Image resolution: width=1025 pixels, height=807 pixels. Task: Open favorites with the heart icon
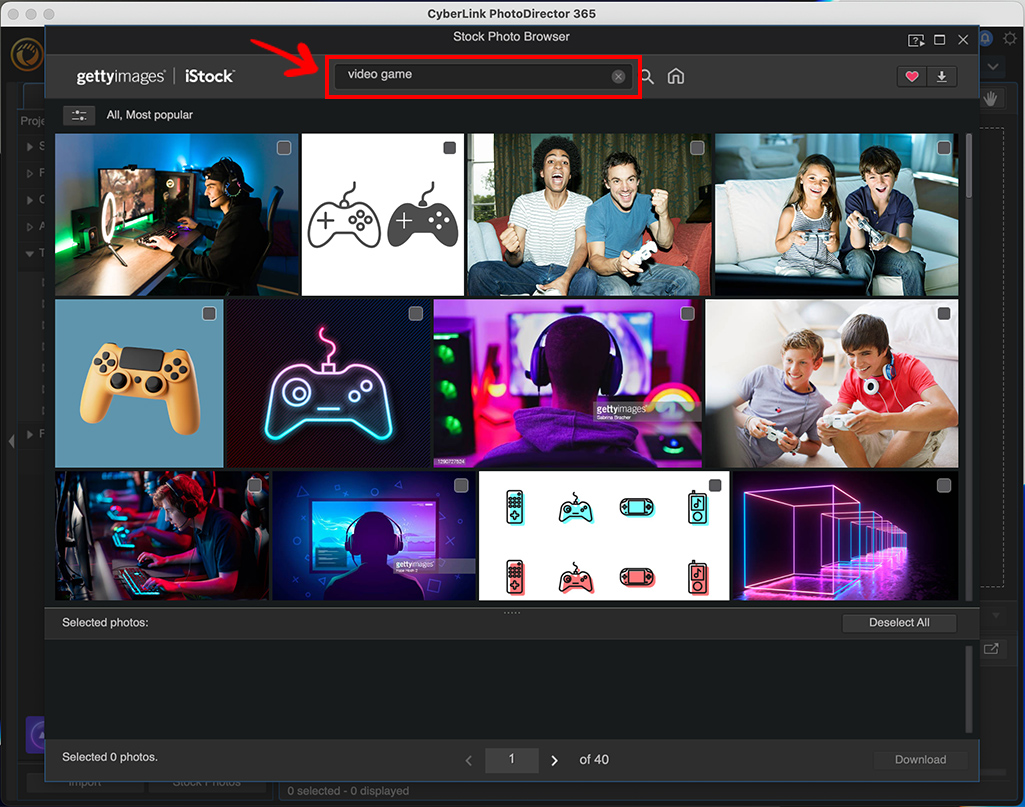(x=911, y=77)
